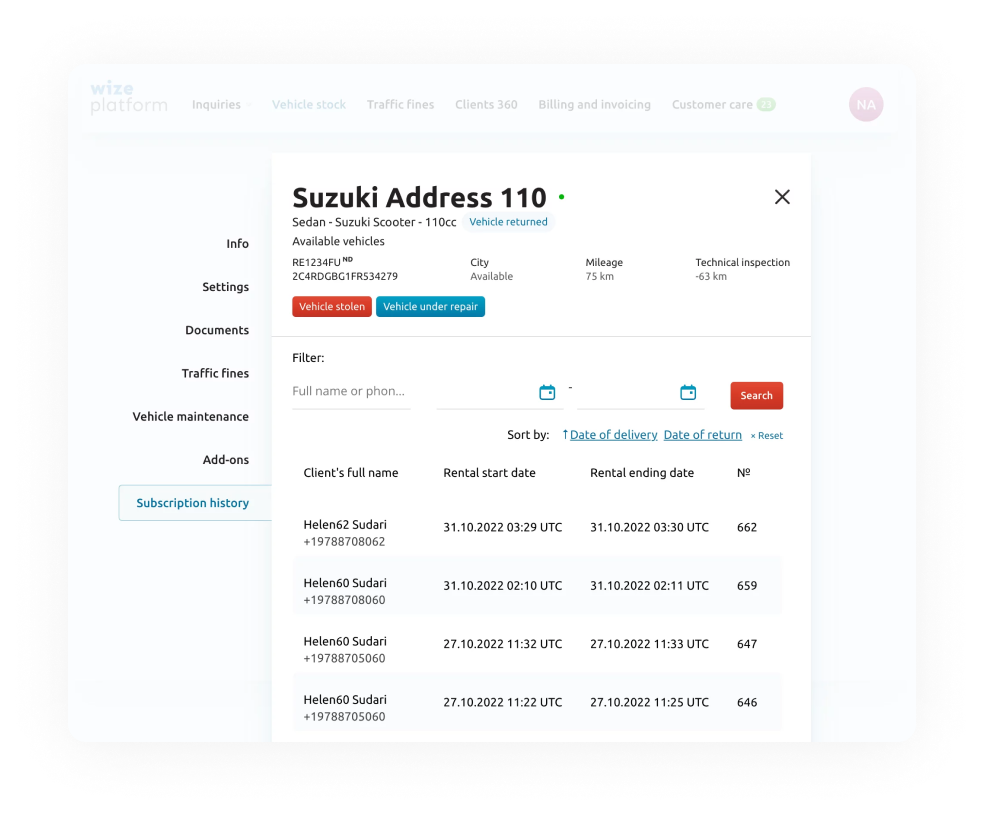Click the end date filter field
The width and height of the screenshot is (984, 814).
[640, 393]
